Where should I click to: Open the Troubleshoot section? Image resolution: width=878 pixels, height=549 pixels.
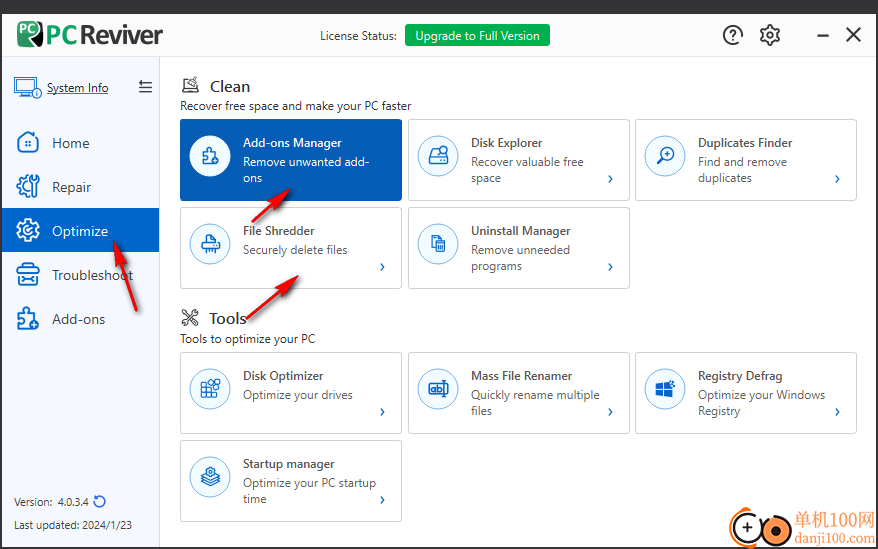tap(80, 274)
